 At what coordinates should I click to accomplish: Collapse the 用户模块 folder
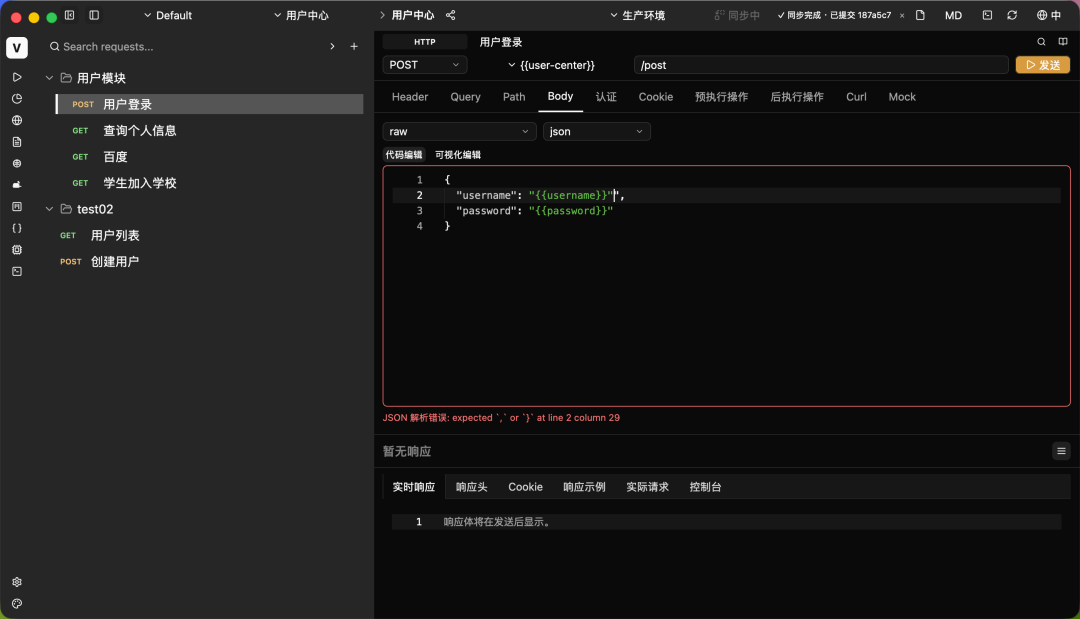49,78
